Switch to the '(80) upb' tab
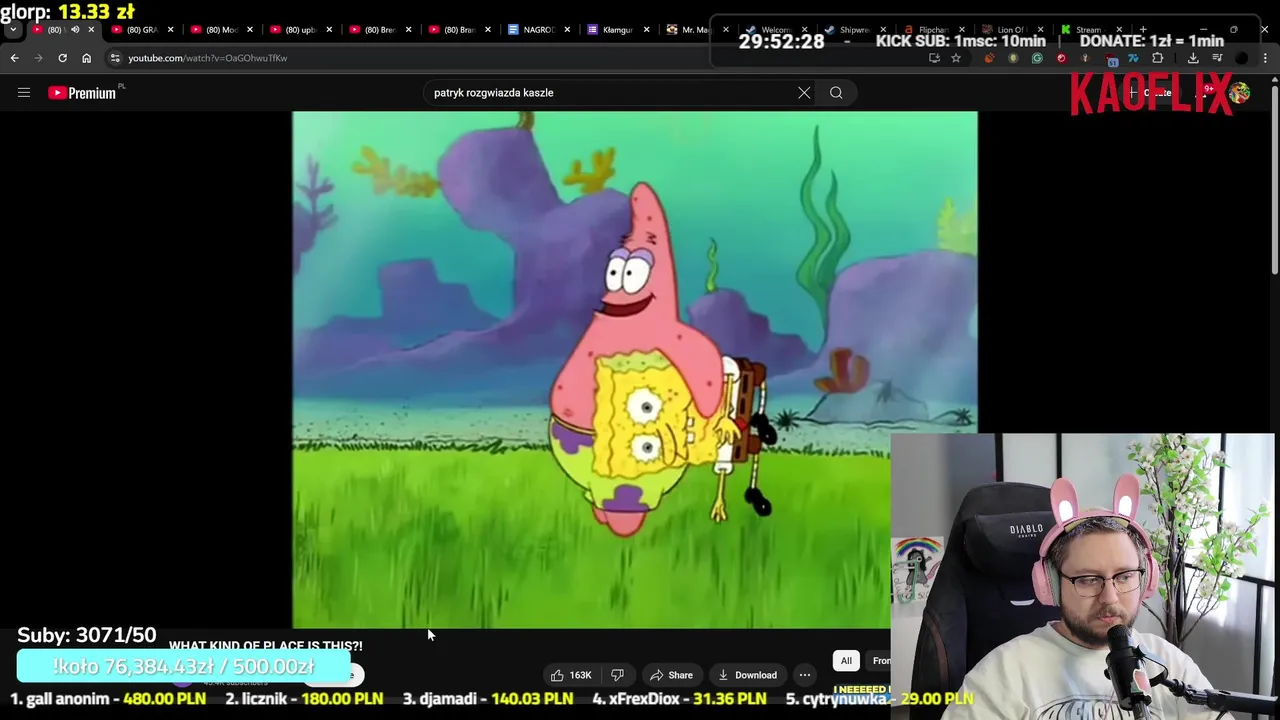The height and width of the screenshot is (720, 1280). (300, 30)
